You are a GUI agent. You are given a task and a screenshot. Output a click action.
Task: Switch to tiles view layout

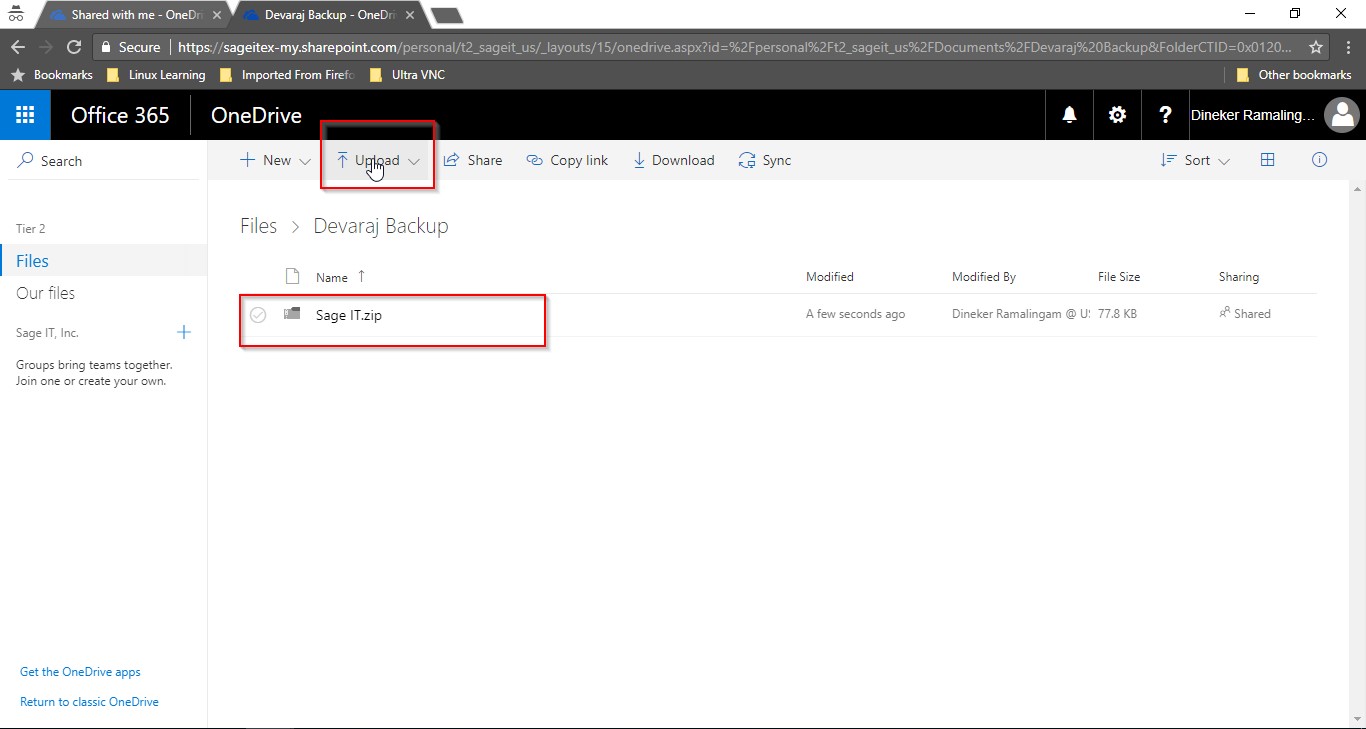[x=1267, y=160]
